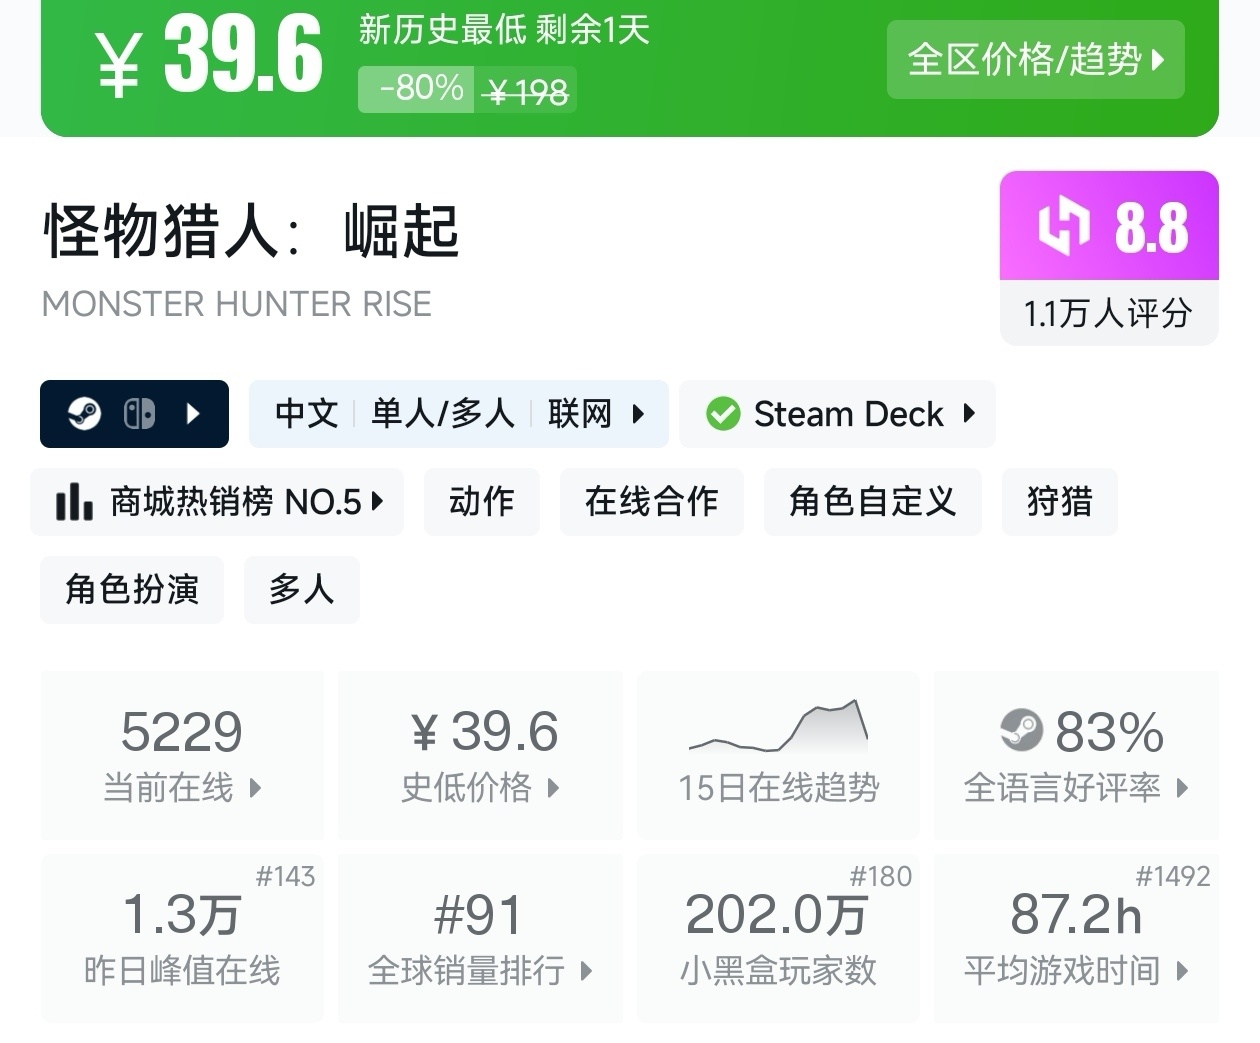1260x1043 pixels.
Task: Tap the 狩猎 tag
Action: (1059, 501)
